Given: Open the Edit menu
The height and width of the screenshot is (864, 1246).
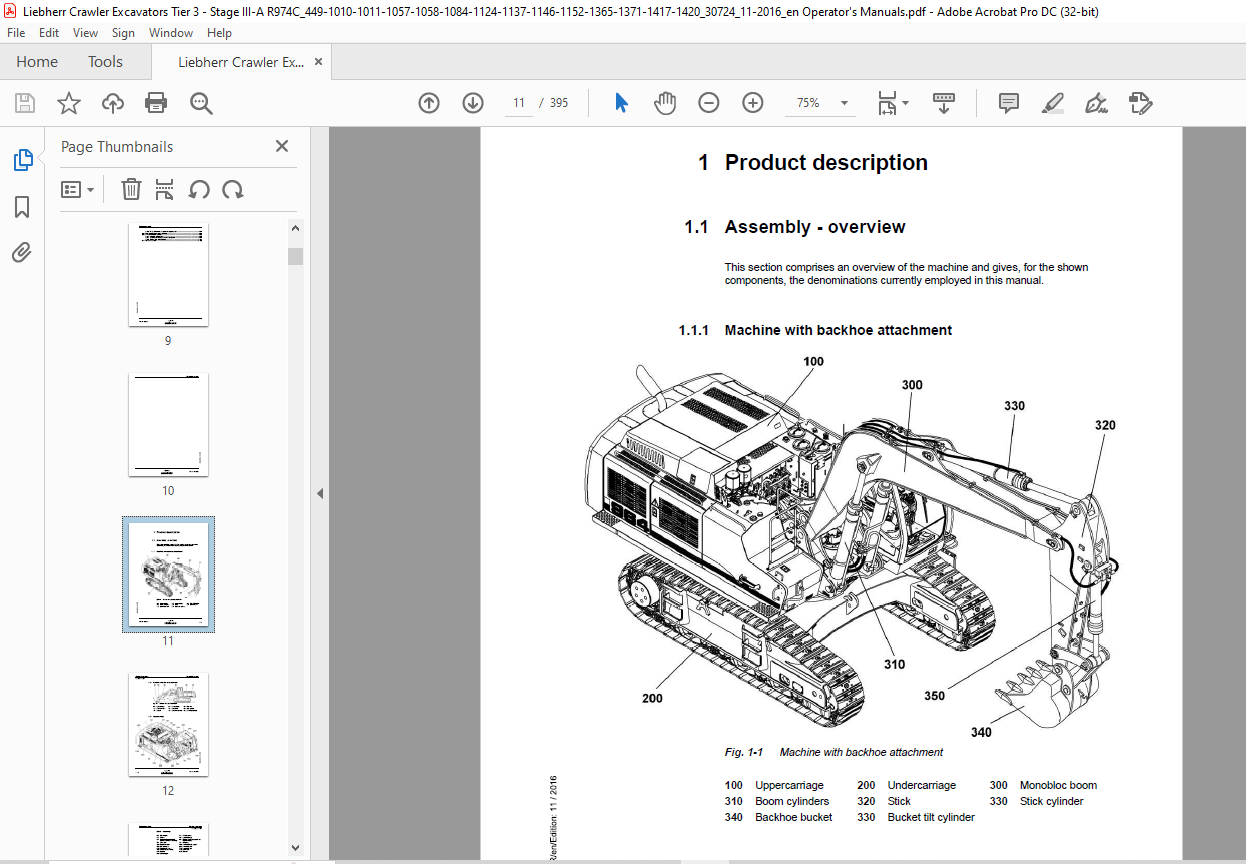Looking at the screenshot, I should tap(49, 33).
